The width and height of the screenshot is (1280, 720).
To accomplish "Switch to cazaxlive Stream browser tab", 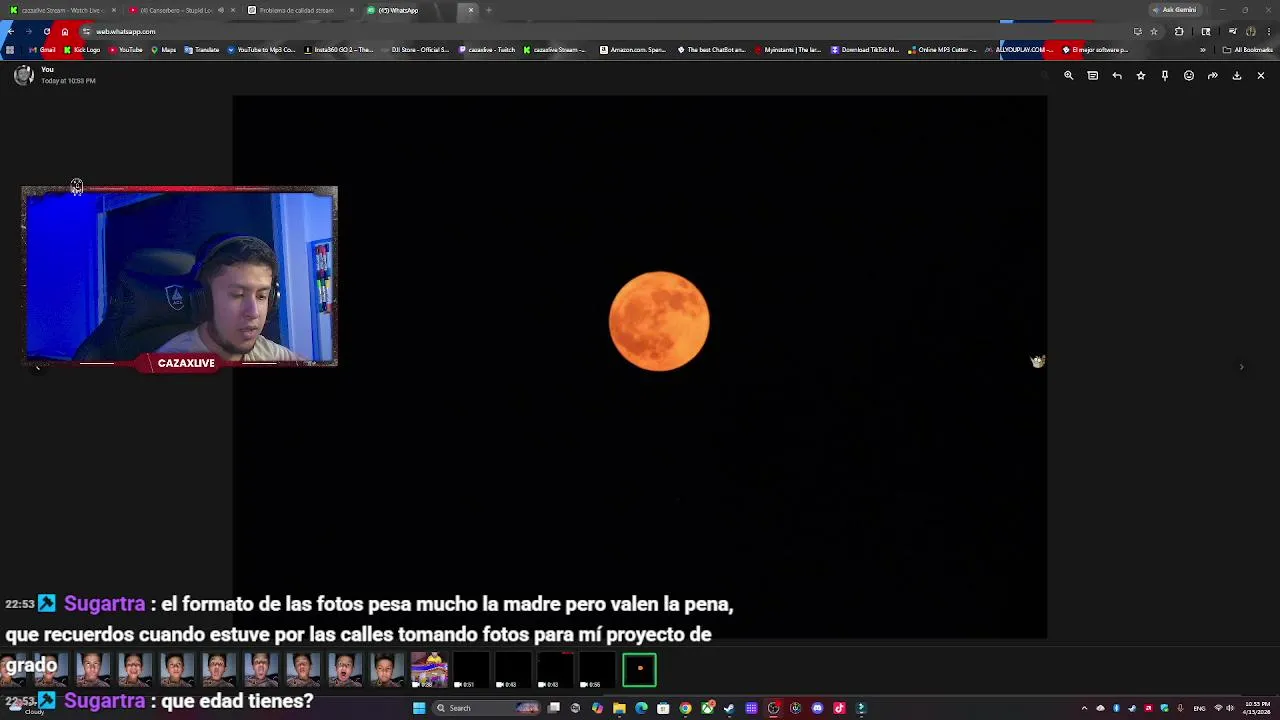I will (60, 10).
